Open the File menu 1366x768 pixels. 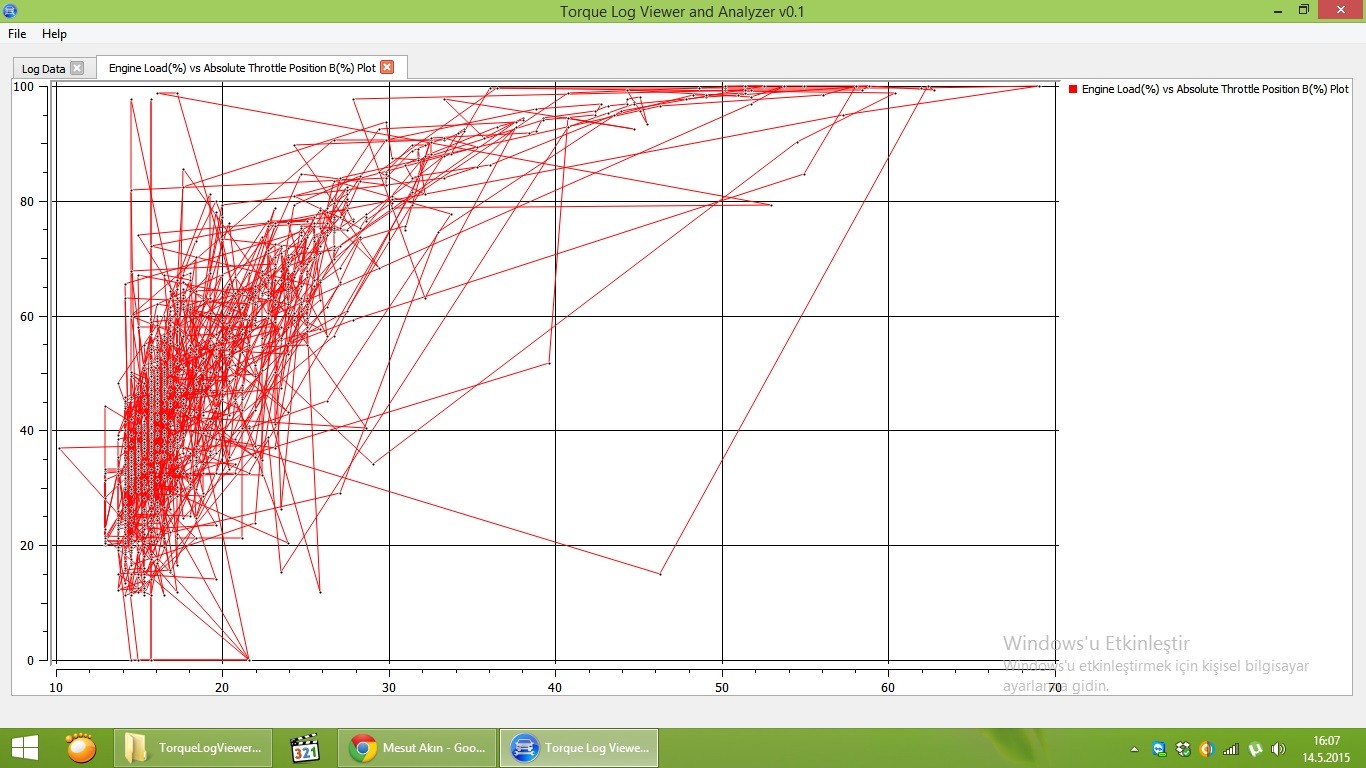coord(17,34)
